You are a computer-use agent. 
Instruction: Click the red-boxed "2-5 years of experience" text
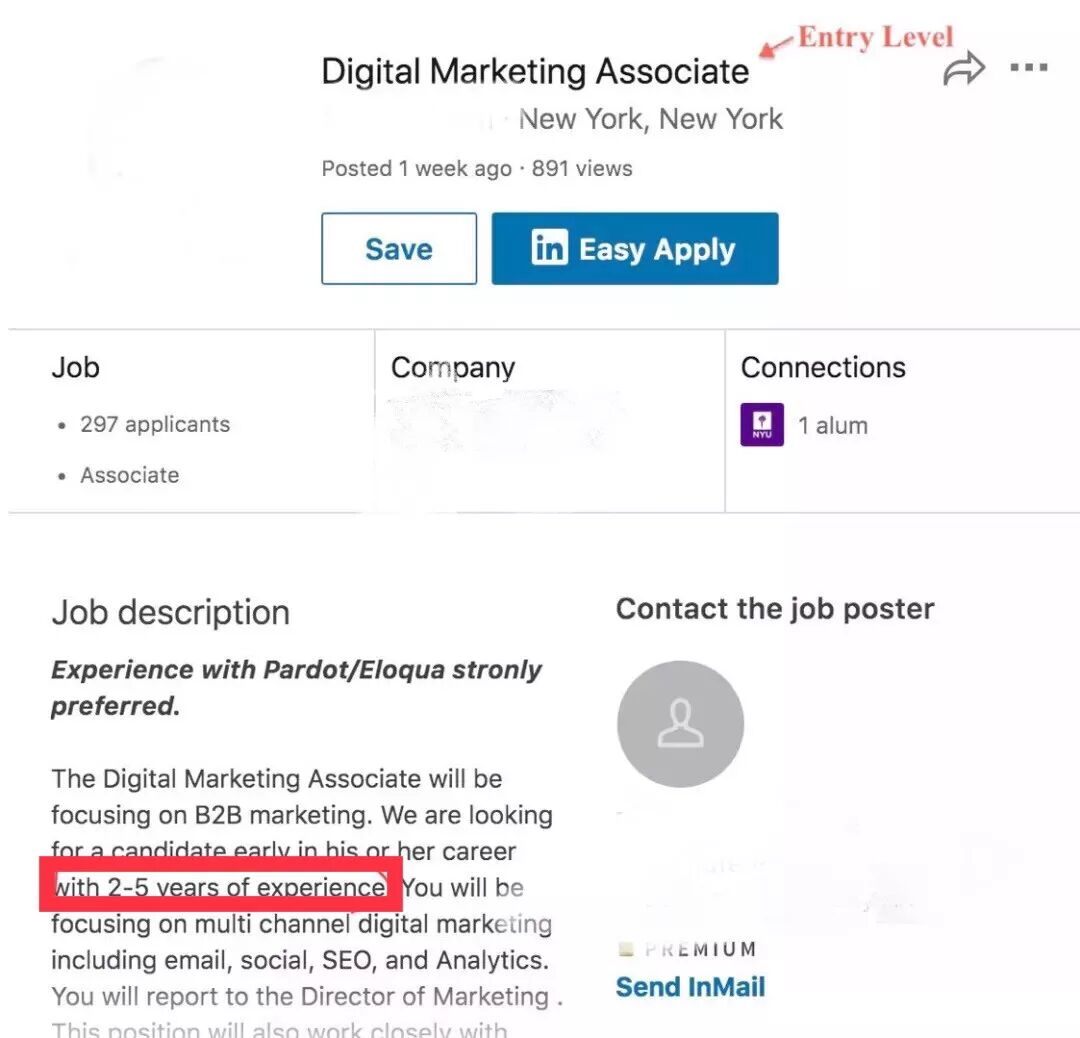pyautogui.click(x=220, y=886)
